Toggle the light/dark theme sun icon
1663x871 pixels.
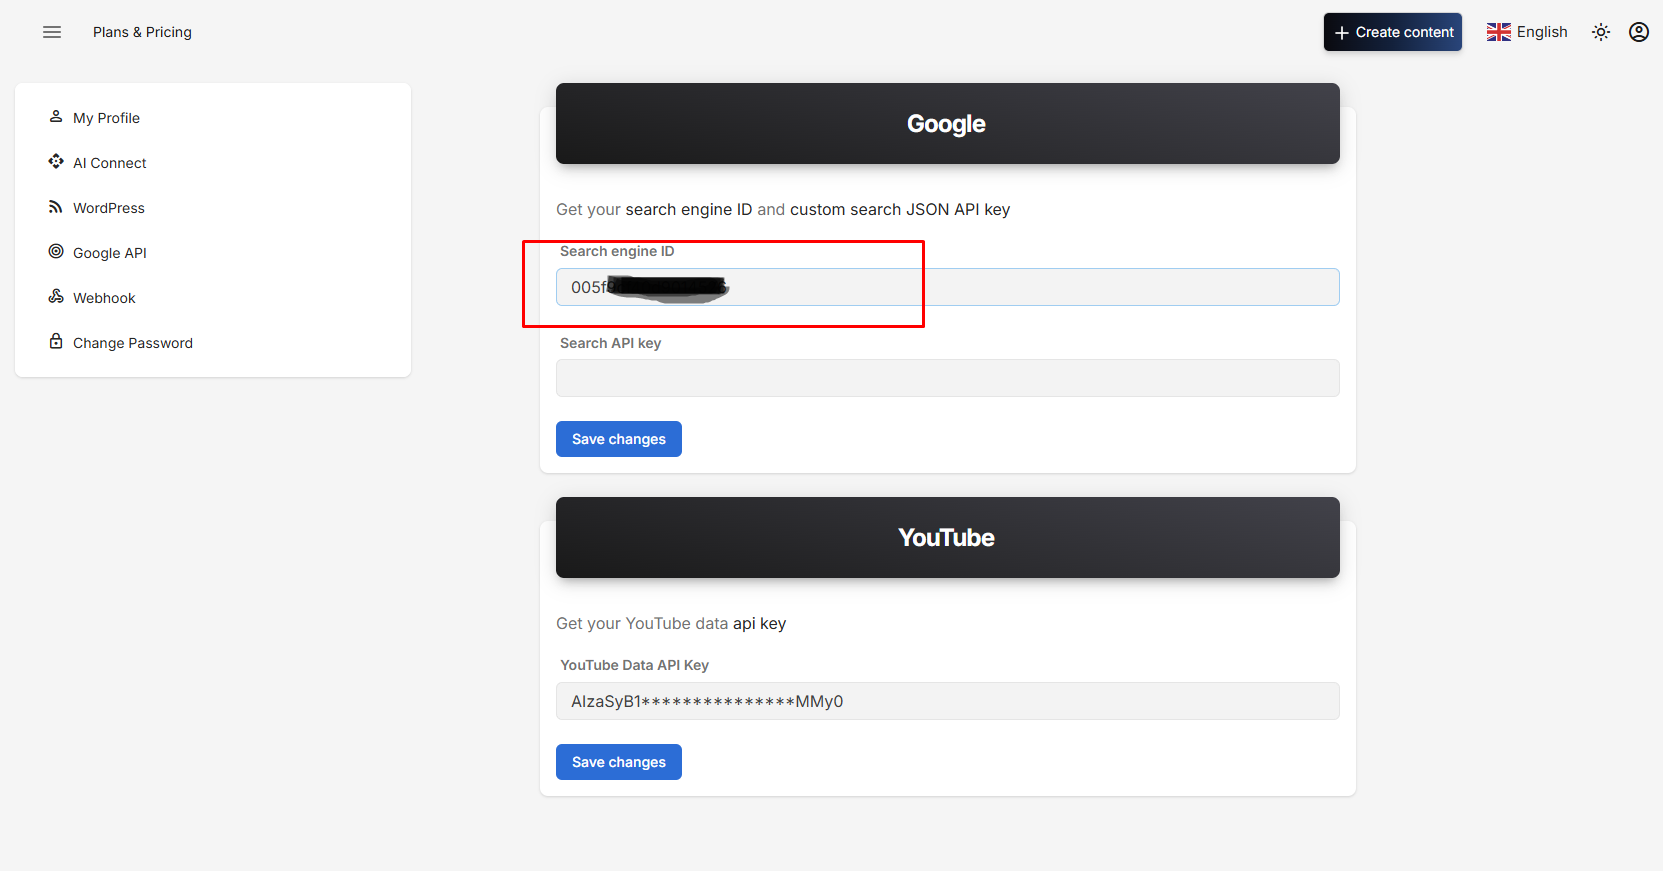1601,32
